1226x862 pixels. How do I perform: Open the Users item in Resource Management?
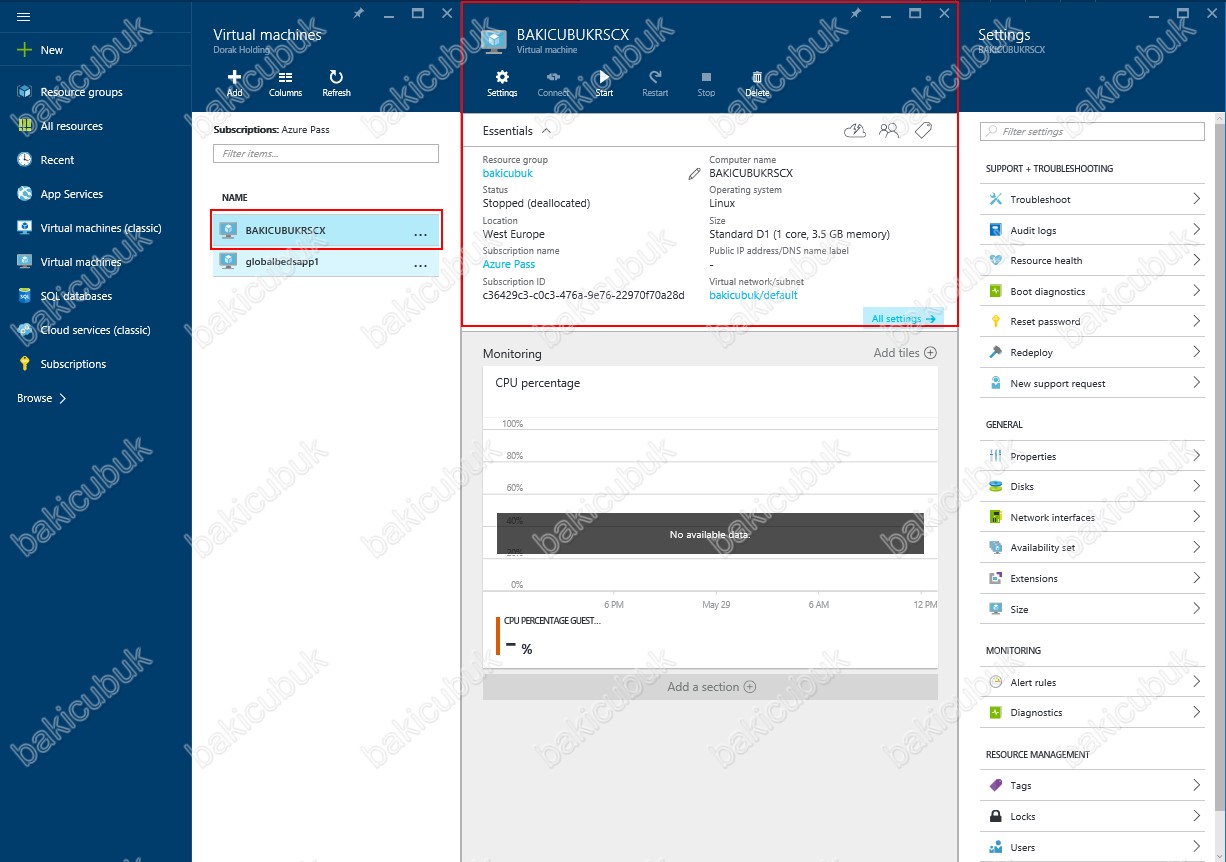click(1094, 847)
